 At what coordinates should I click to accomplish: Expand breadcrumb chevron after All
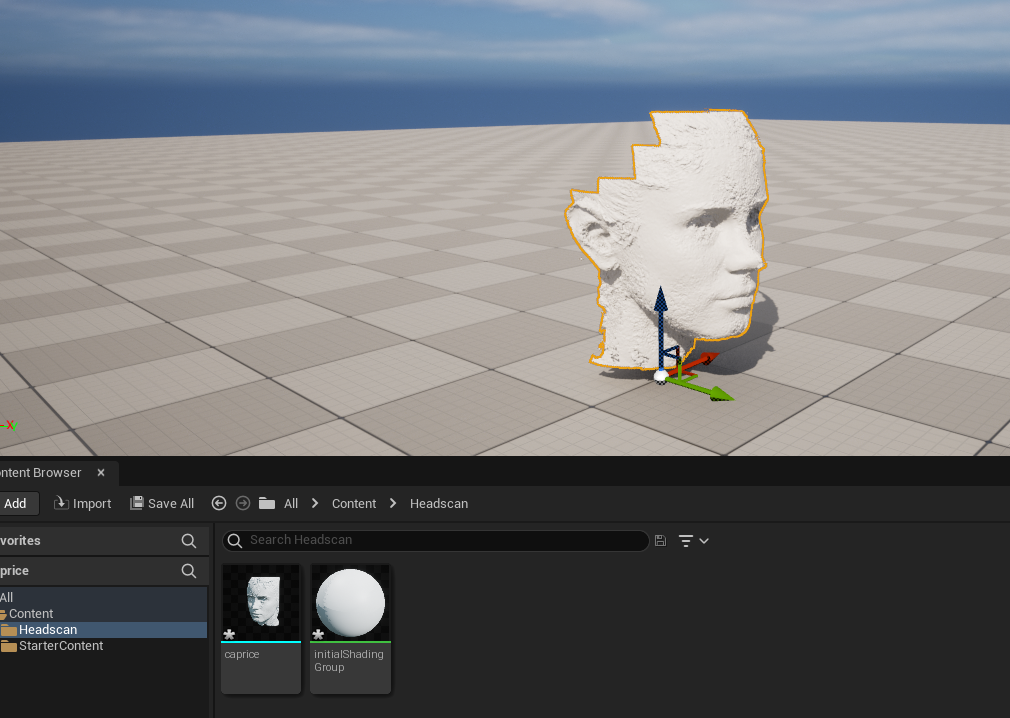click(315, 503)
